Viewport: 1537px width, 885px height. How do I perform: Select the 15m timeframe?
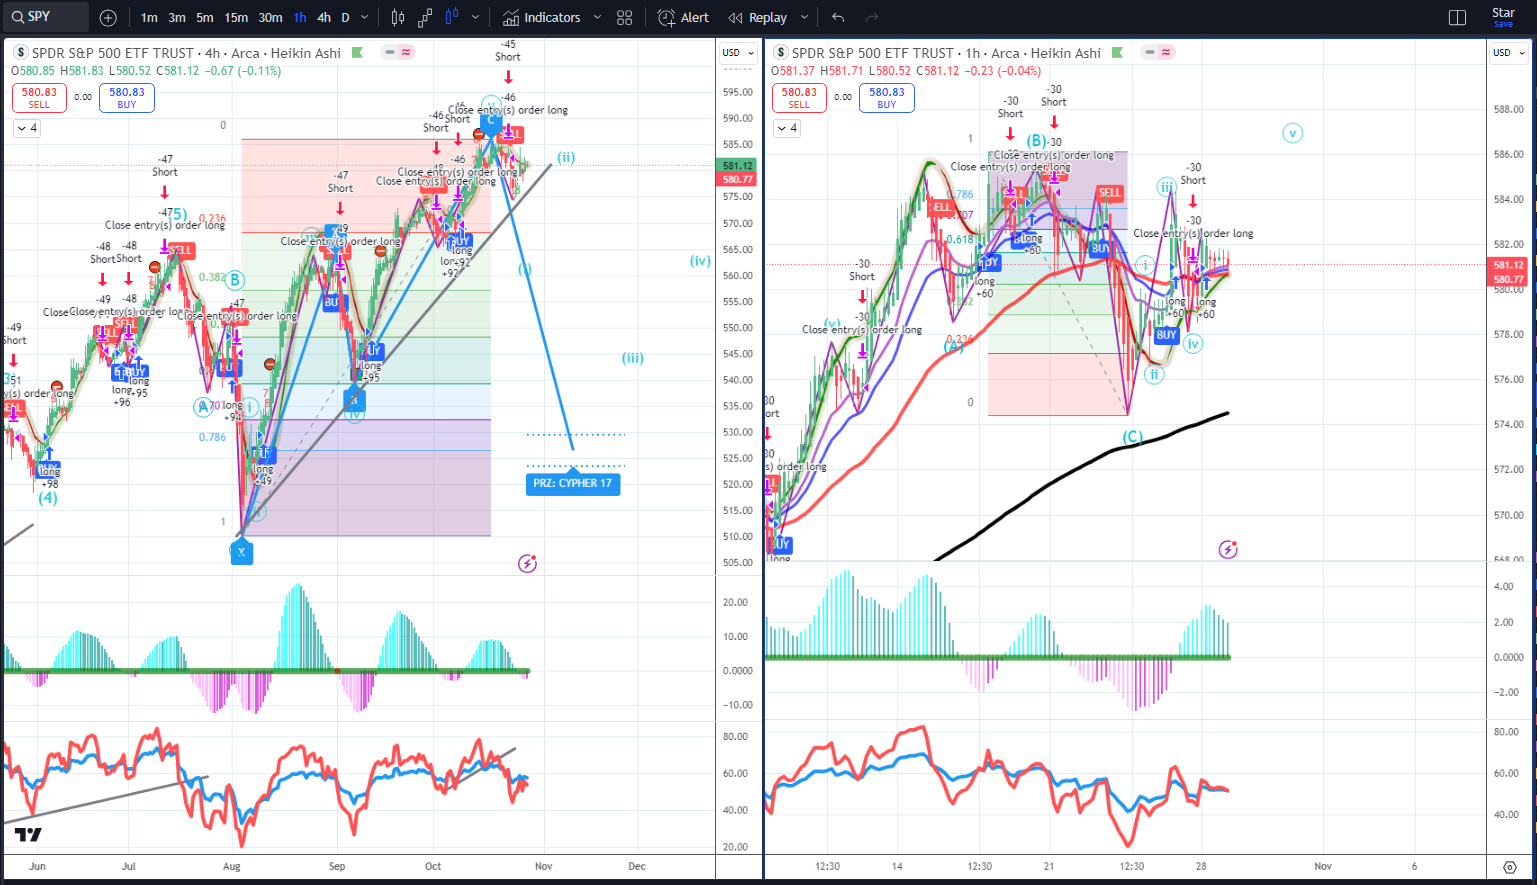pos(236,17)
